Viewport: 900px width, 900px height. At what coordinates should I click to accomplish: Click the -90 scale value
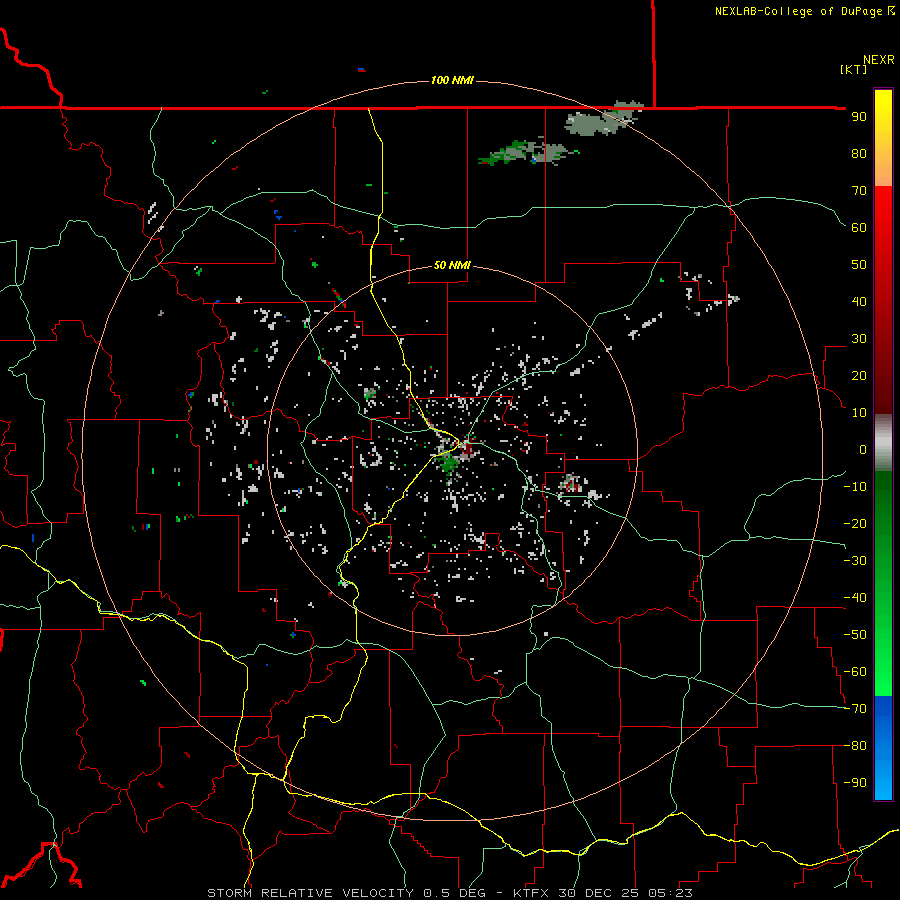855,783
